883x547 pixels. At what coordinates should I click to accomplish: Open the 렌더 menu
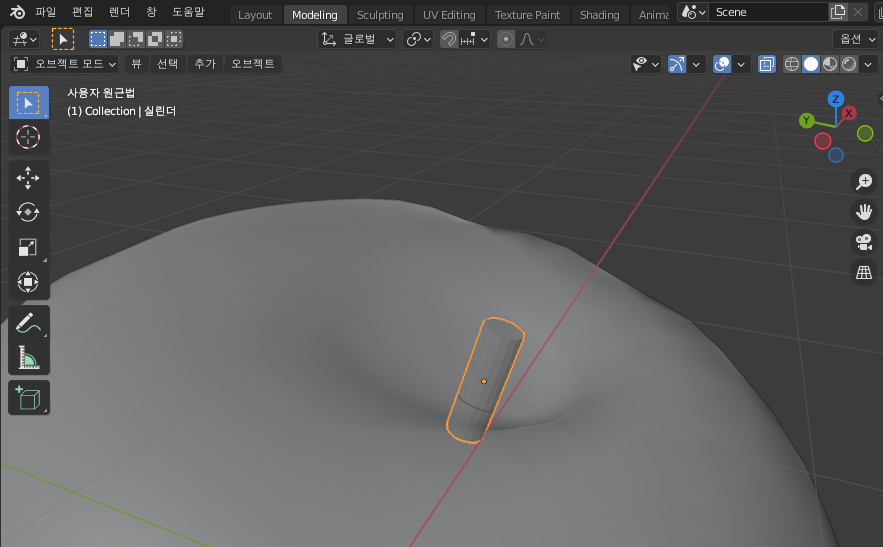point(119,12)
